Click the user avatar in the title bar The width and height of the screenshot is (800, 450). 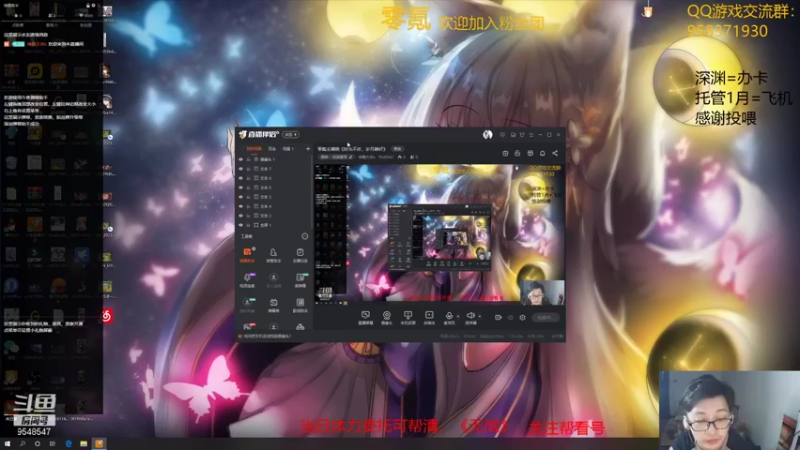[x=487, y=135]
